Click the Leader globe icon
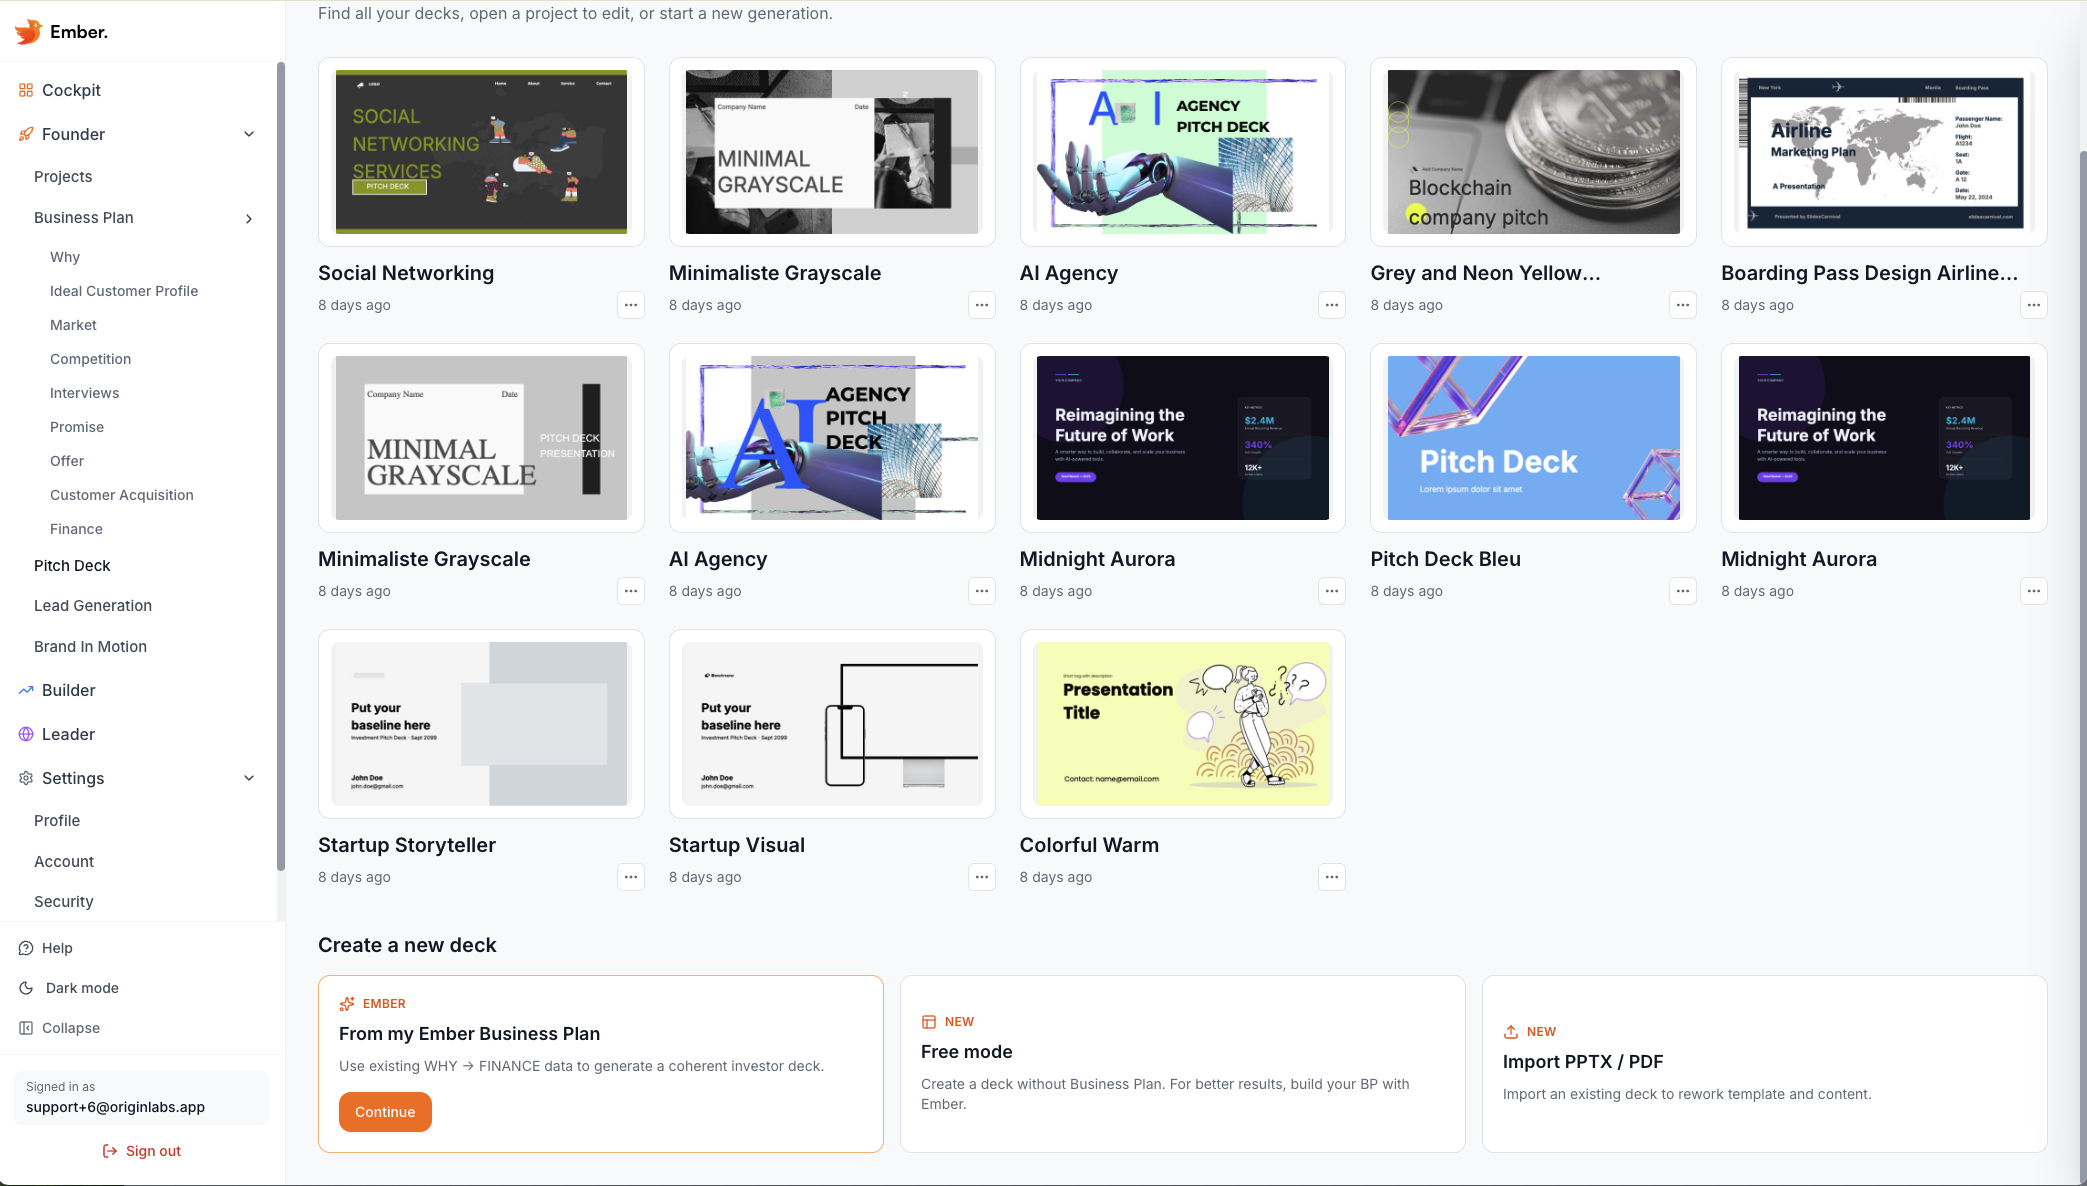Viewport: 2087px width, 1186px height. point(25,734)
